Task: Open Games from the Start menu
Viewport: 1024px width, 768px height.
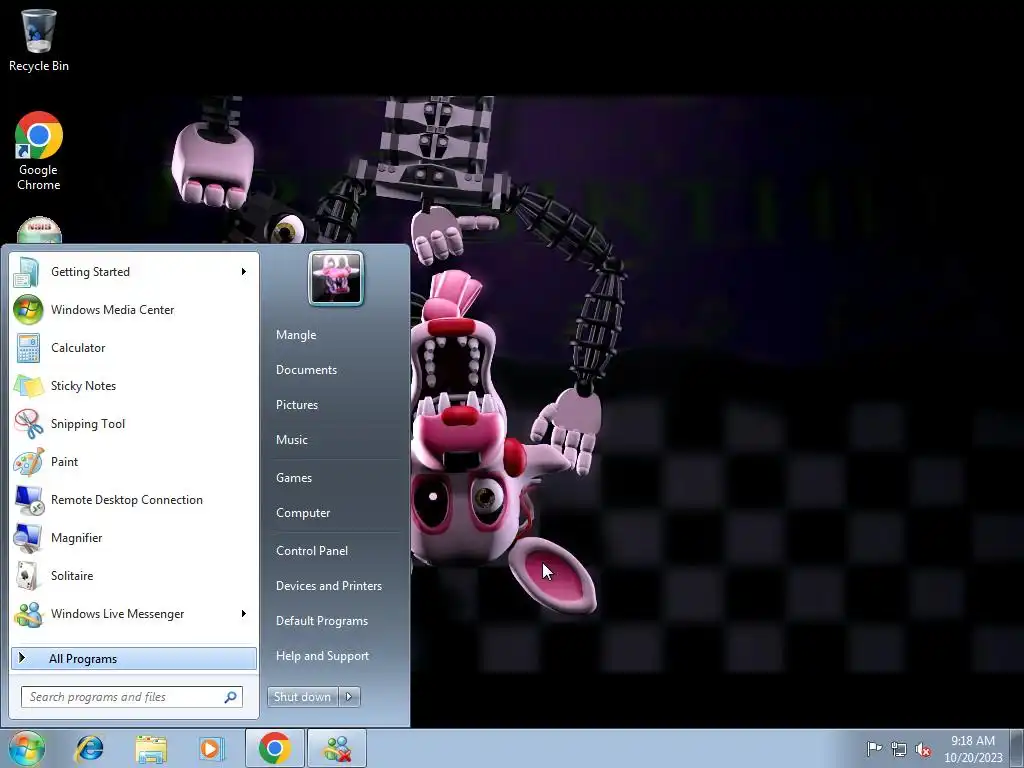Action: click(x=294, y=477)
